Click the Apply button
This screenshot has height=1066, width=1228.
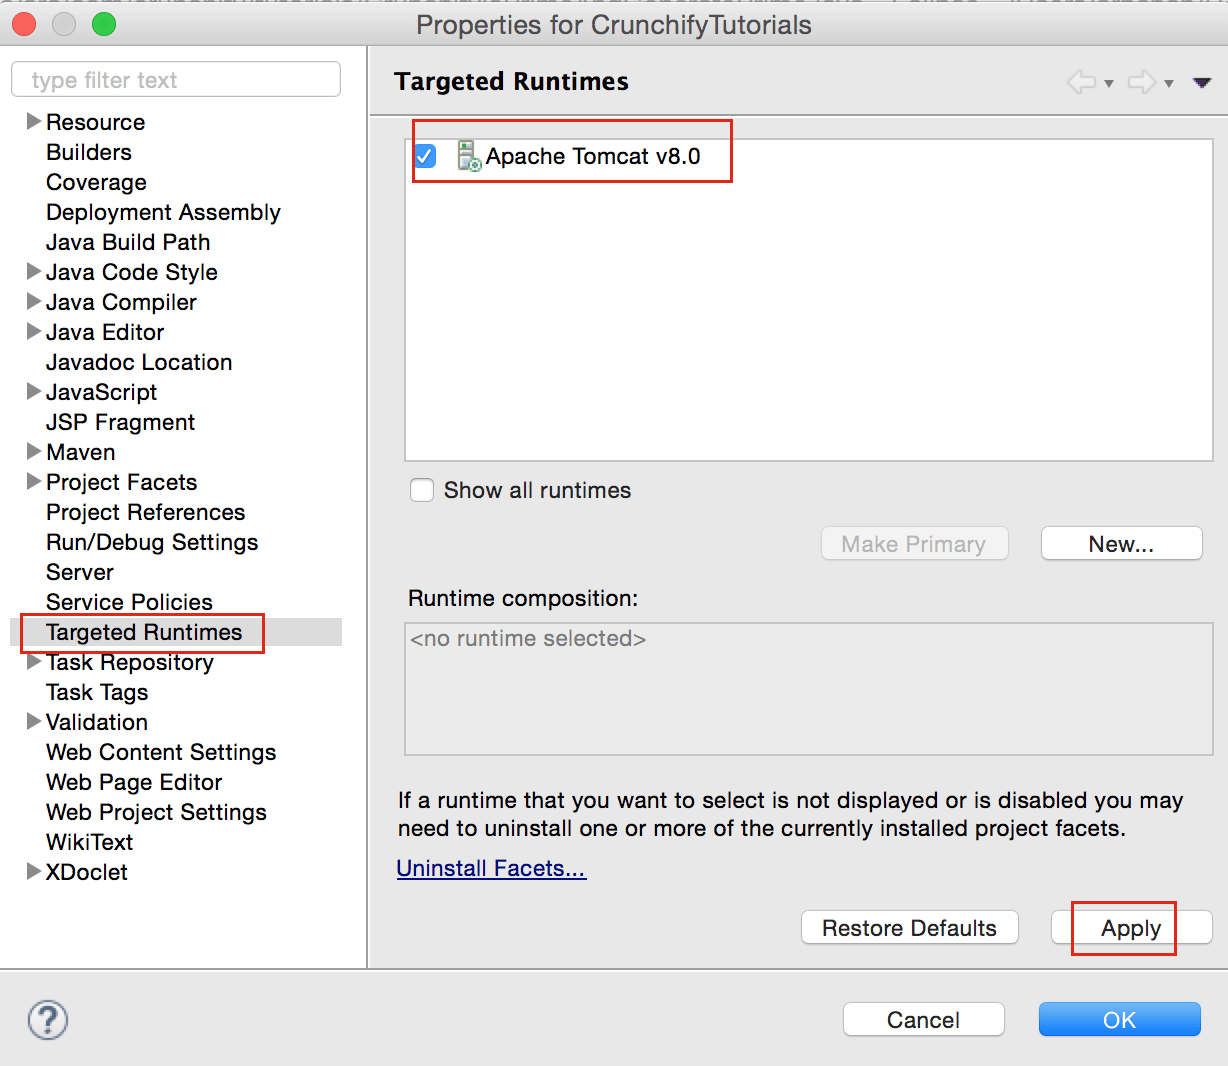tap(1131, 928)
